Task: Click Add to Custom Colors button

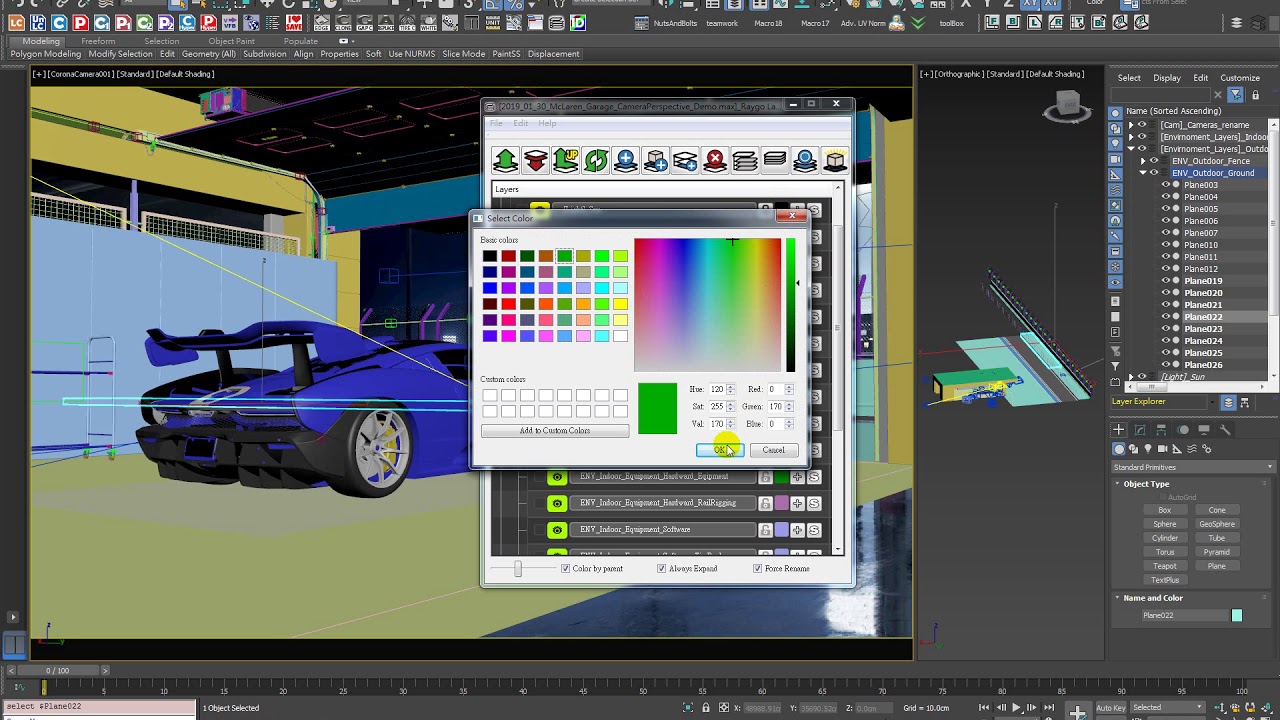Action: [x=555, y=430]
